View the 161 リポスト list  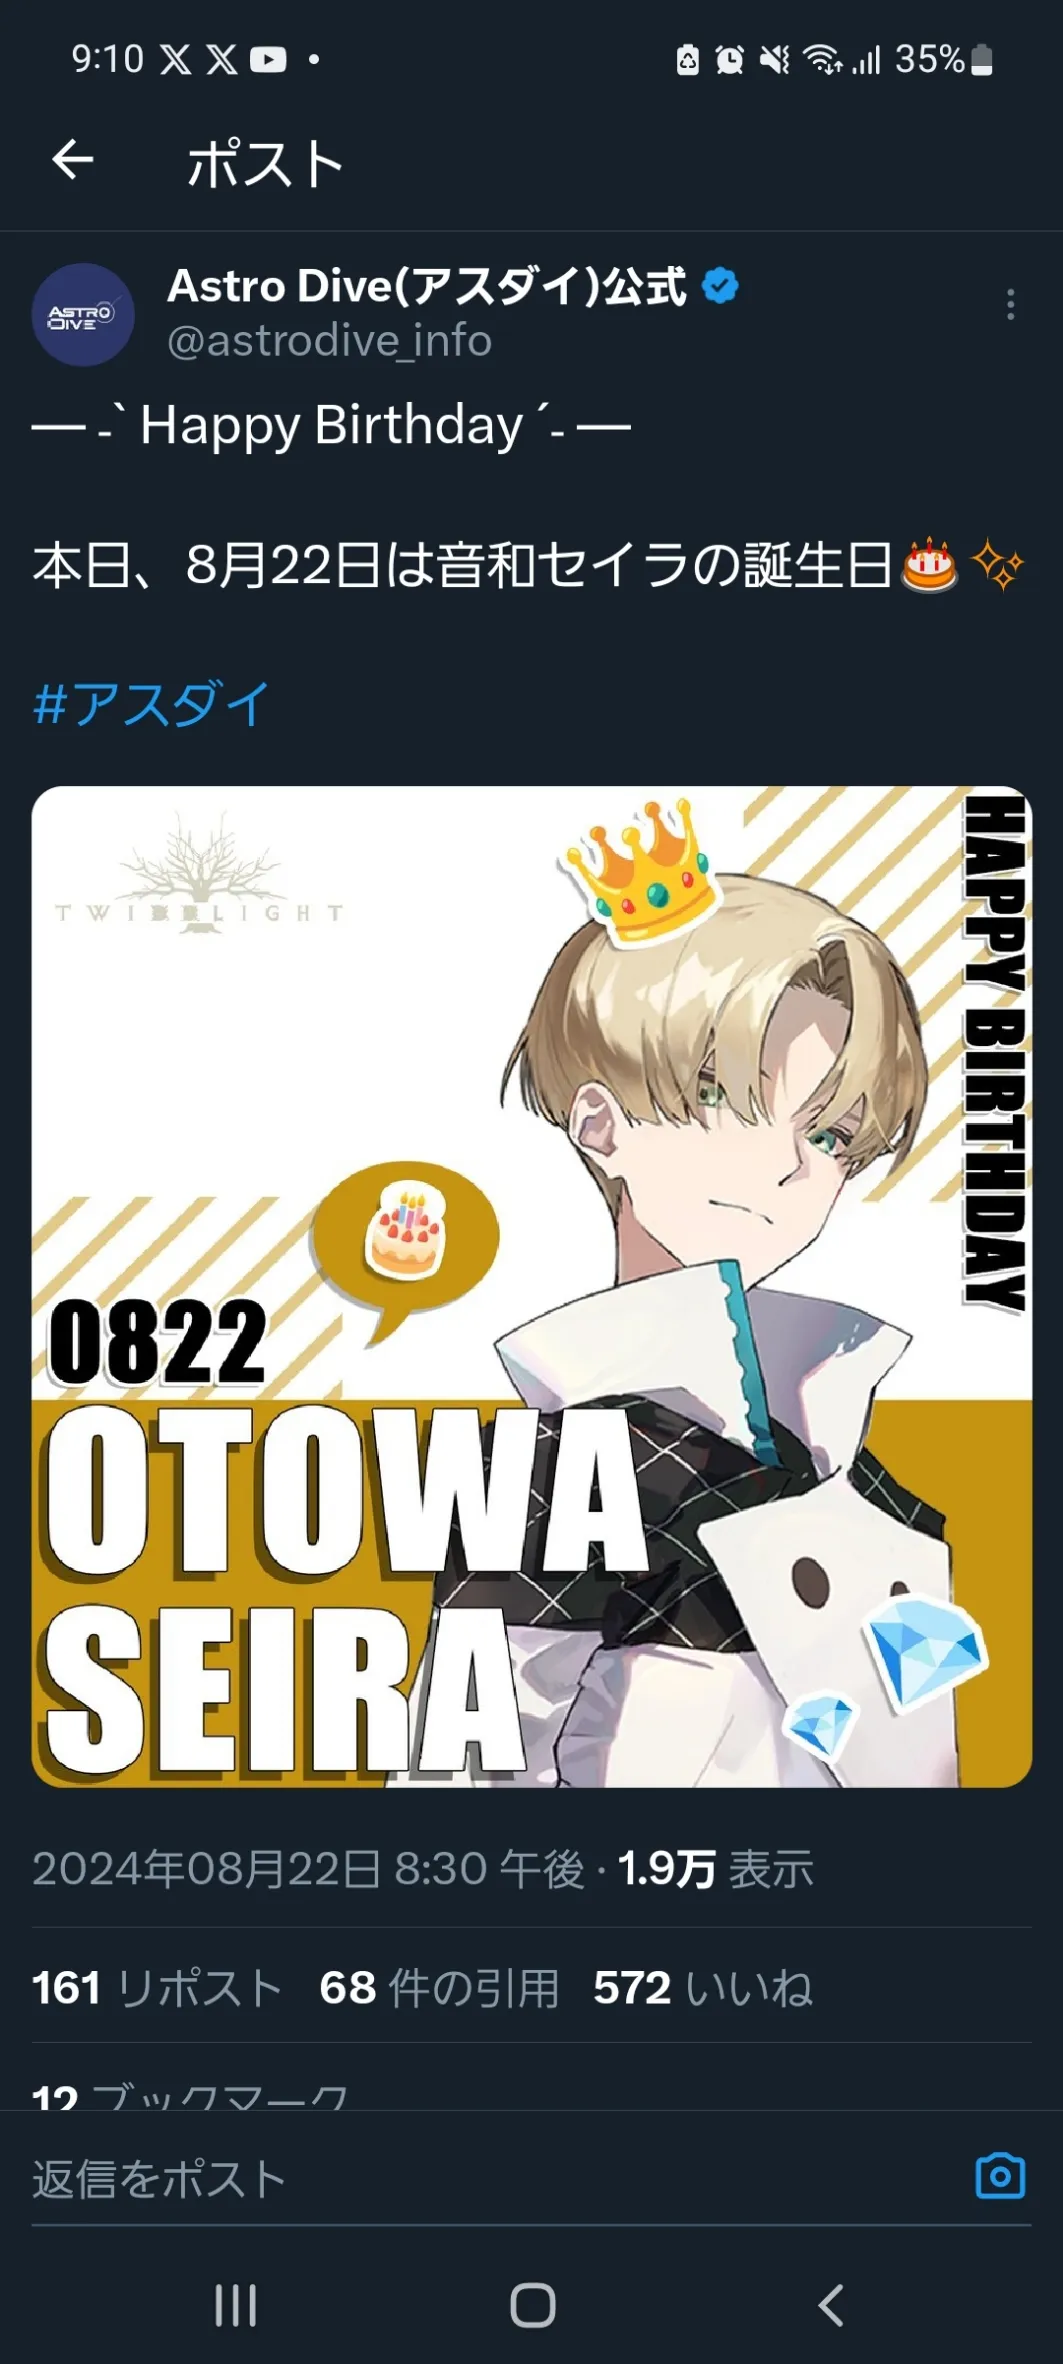156,1988
